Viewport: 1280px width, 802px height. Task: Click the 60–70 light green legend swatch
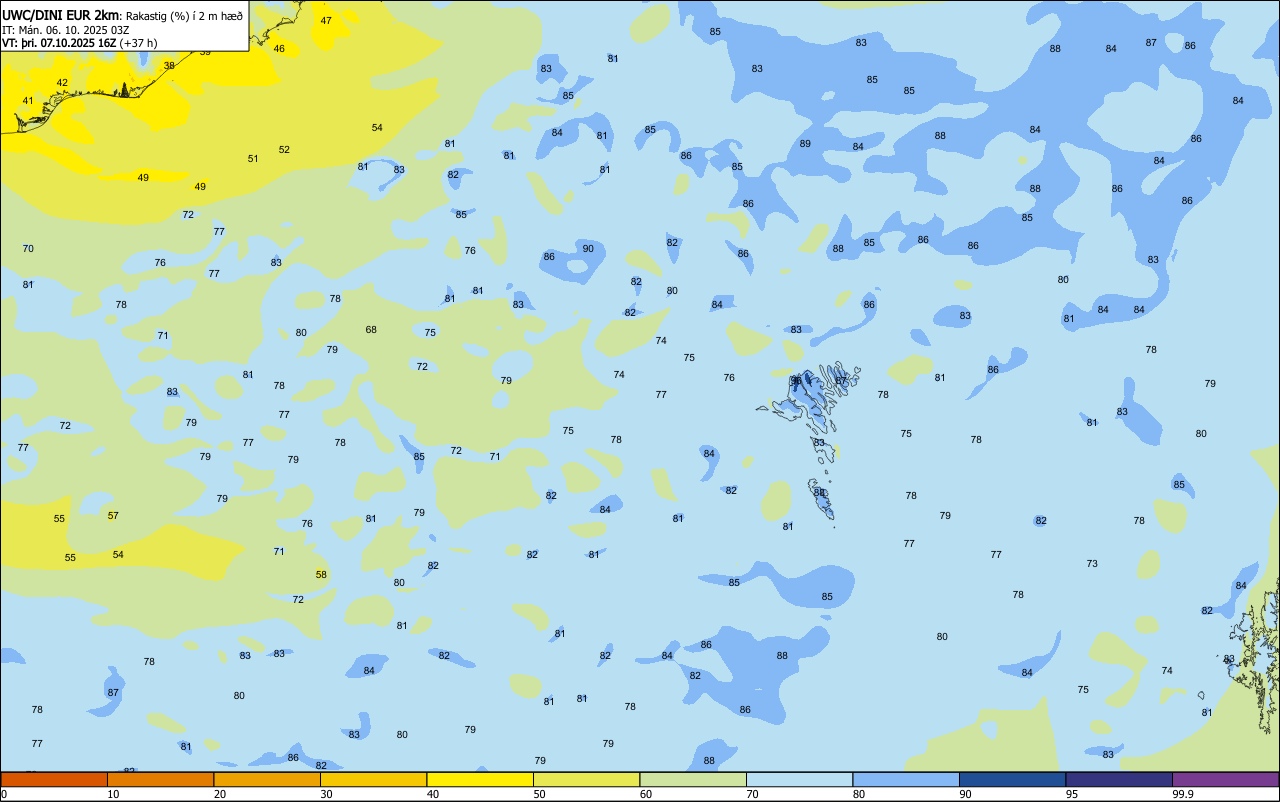point(693,779)
